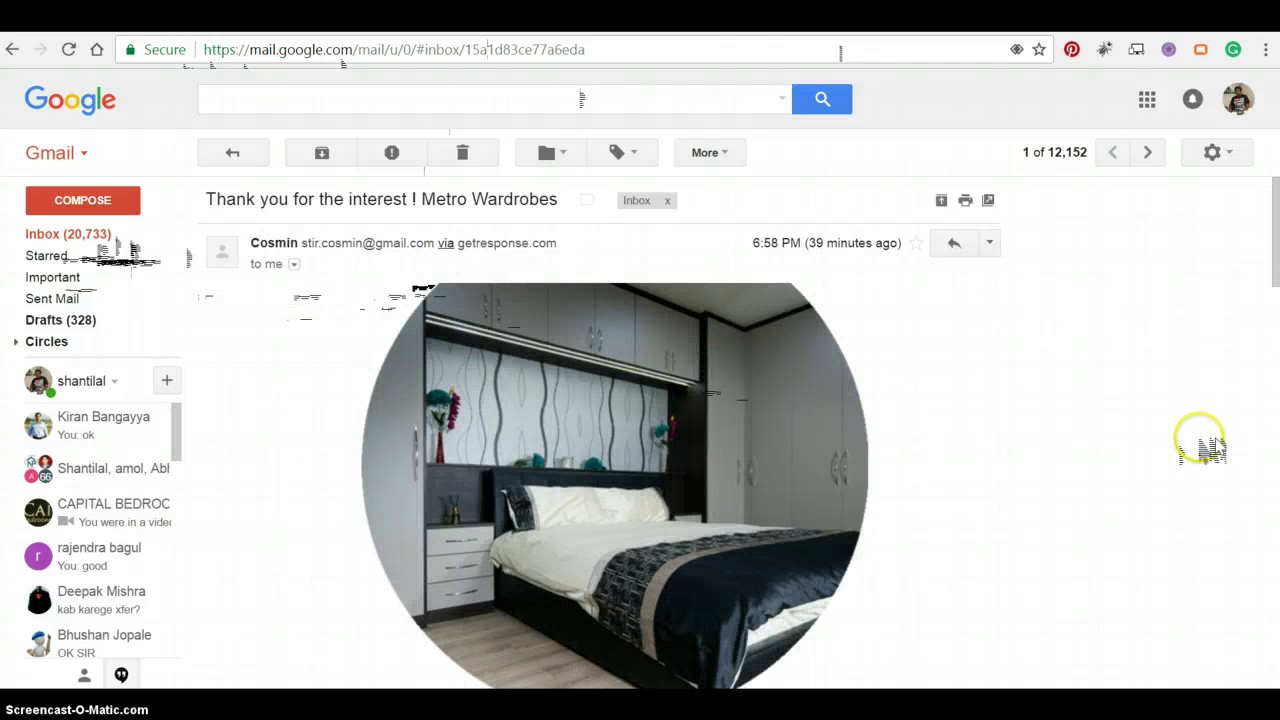
Task: Star the message from Cosmin
Action: (x=916, y=243)
